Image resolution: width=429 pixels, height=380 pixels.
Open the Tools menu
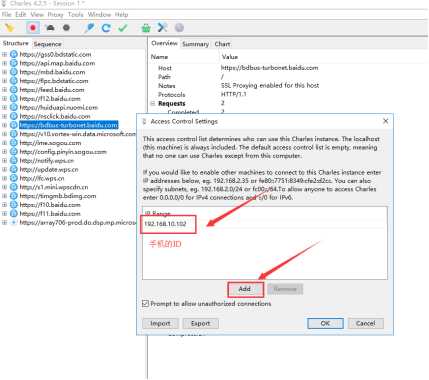tap(76, 14)
